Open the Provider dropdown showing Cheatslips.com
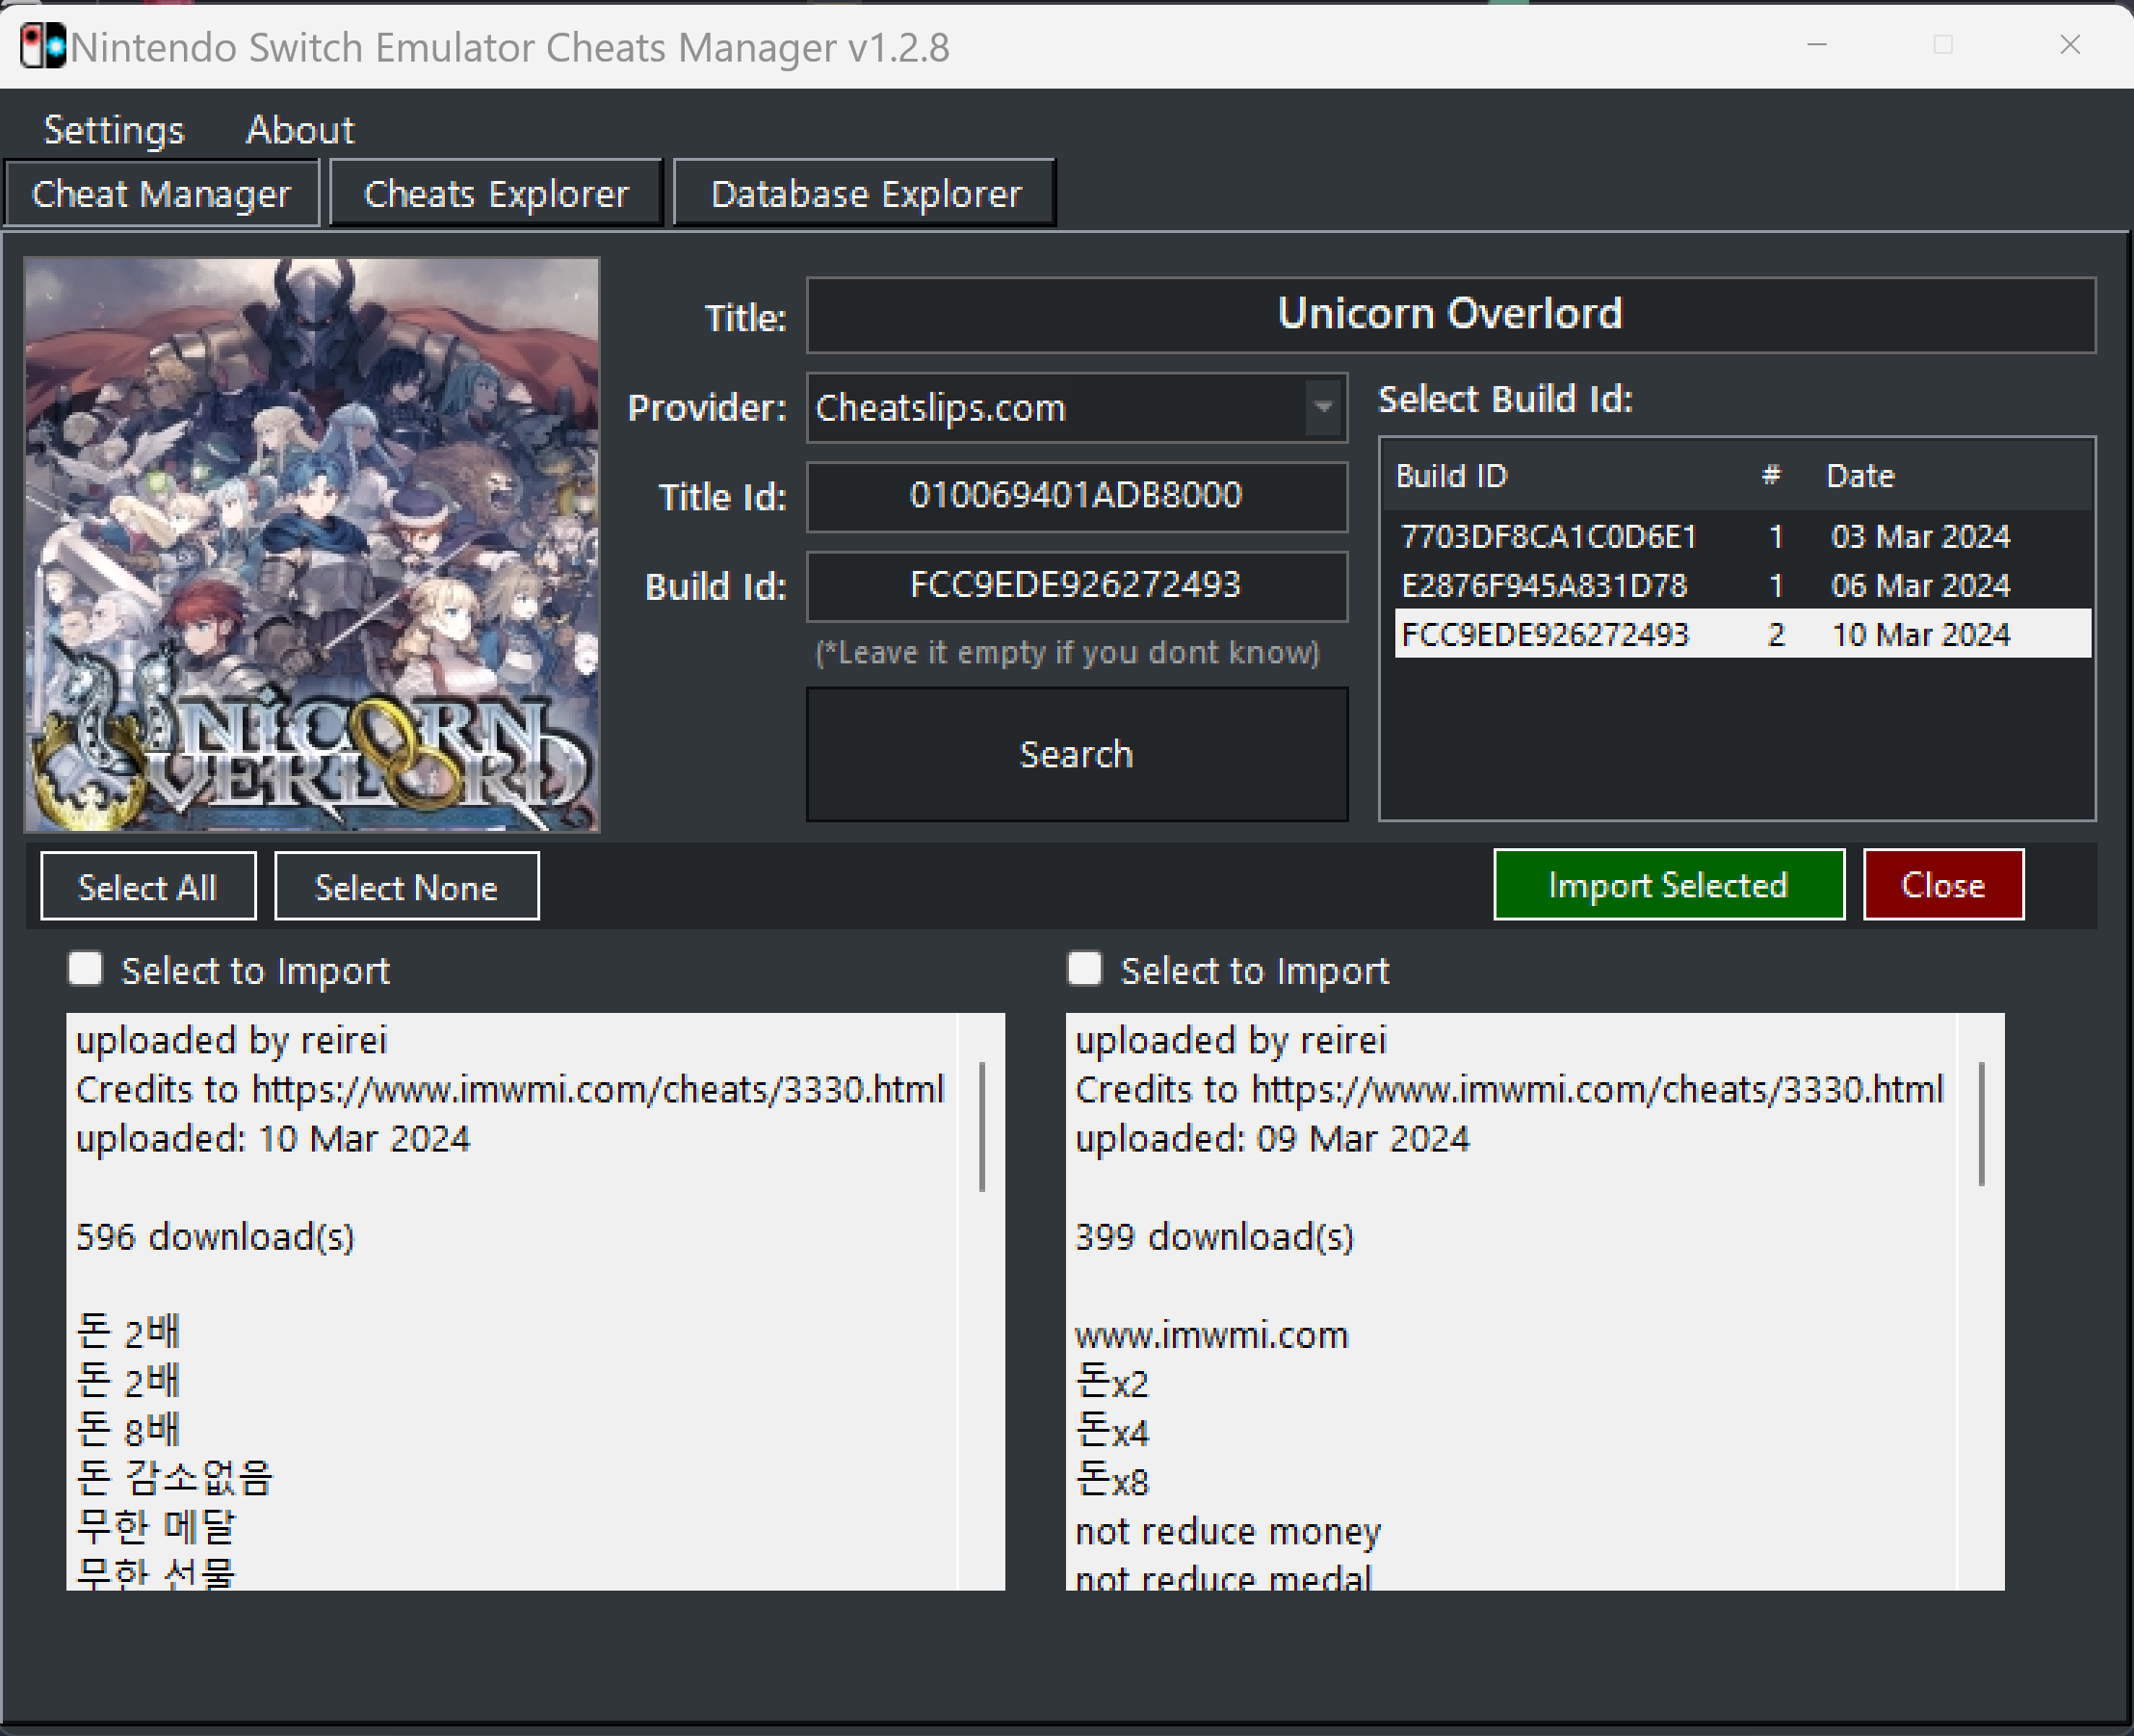Viewport: 2134px width, 1736px height. (x=1077, y=408)
